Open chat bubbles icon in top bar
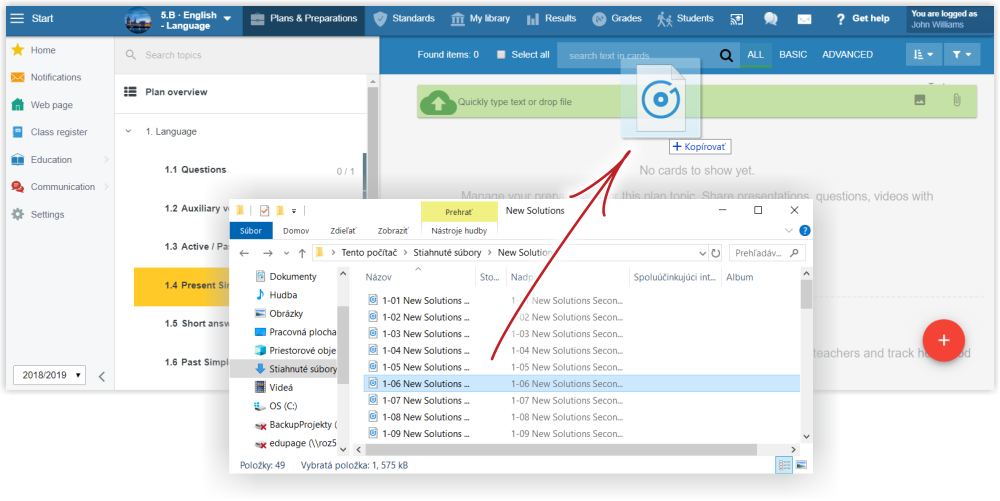Image resolution: width=1000 pixels, height=501 pixels. (x=770, y=19)
